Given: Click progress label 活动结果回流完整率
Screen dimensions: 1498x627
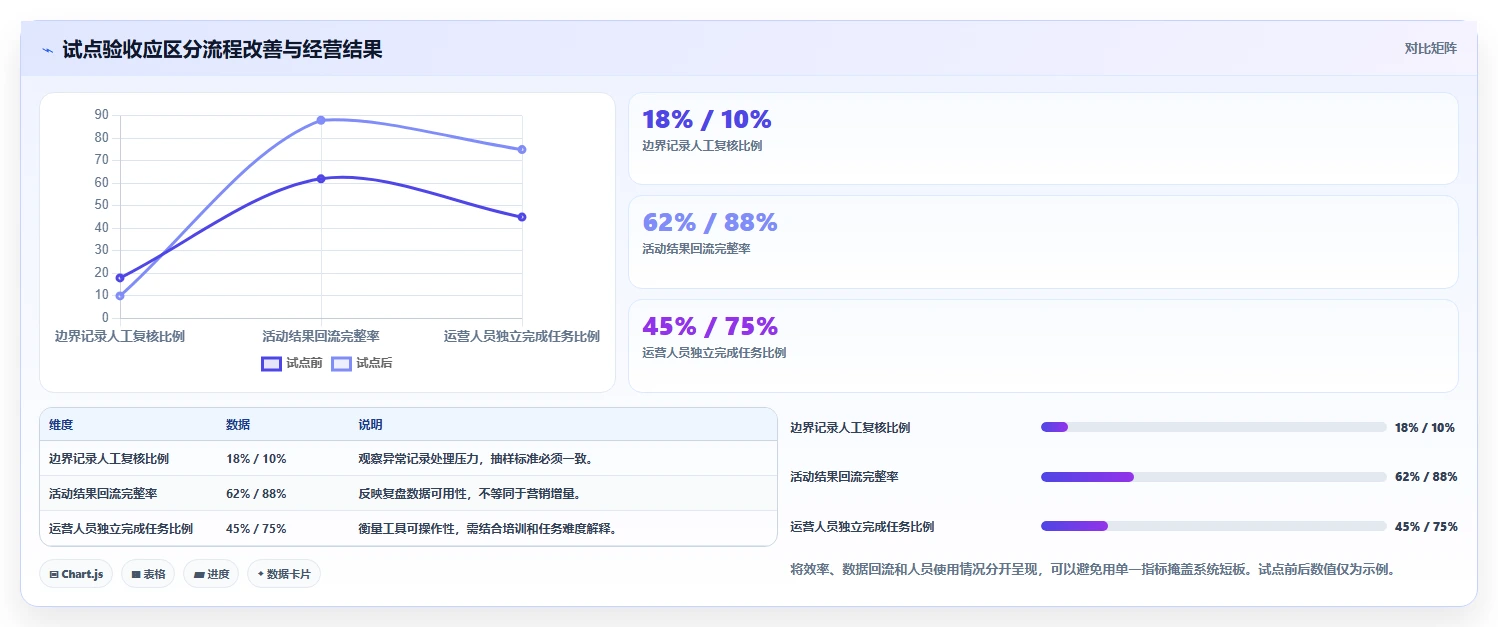Looking at the screenshot, I should [844, 477].
